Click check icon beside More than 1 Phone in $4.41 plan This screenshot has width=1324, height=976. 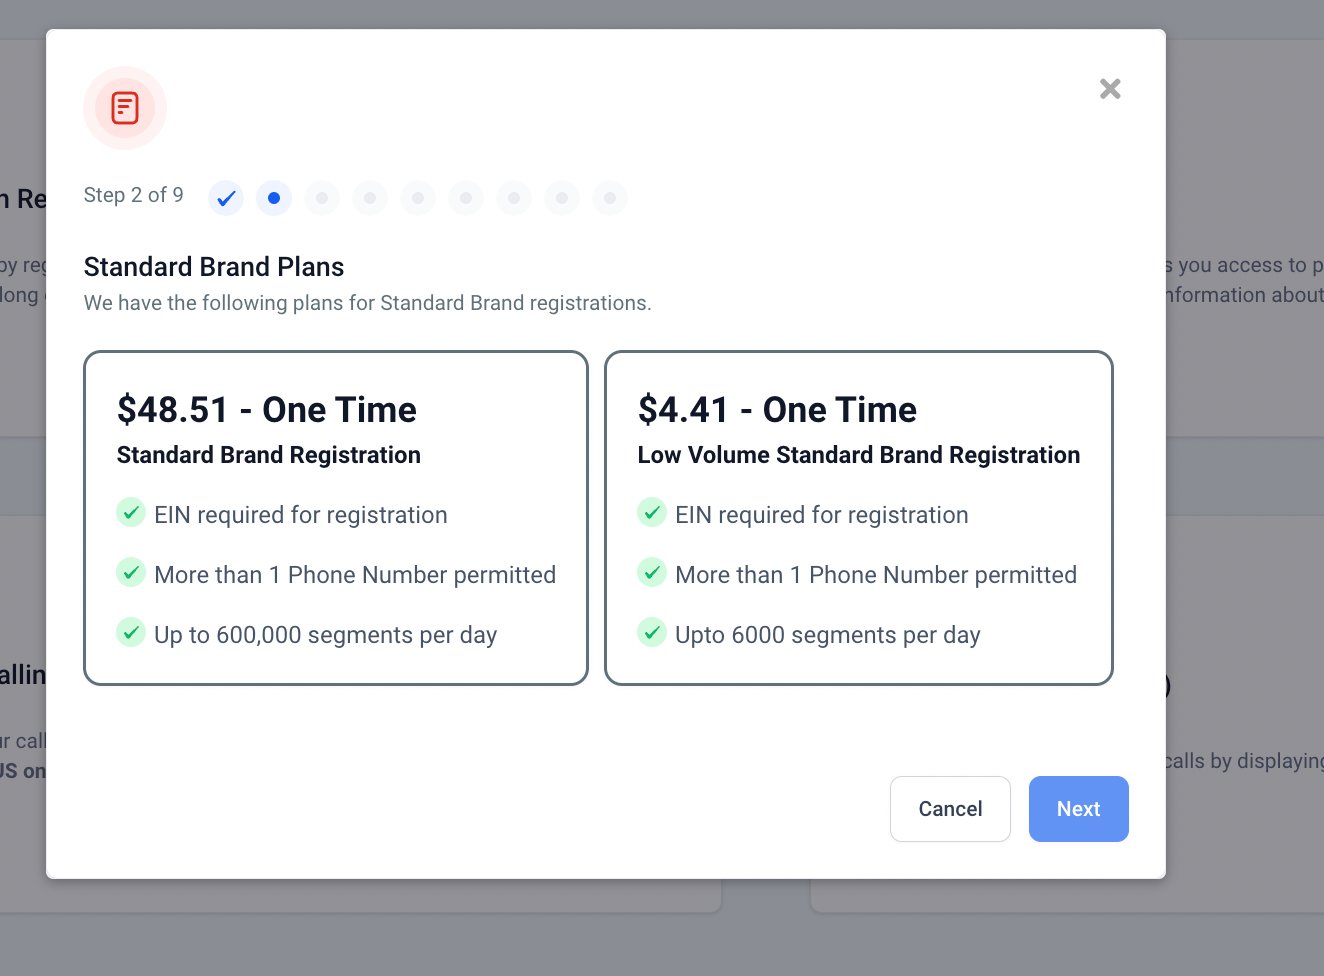(652, 573)
